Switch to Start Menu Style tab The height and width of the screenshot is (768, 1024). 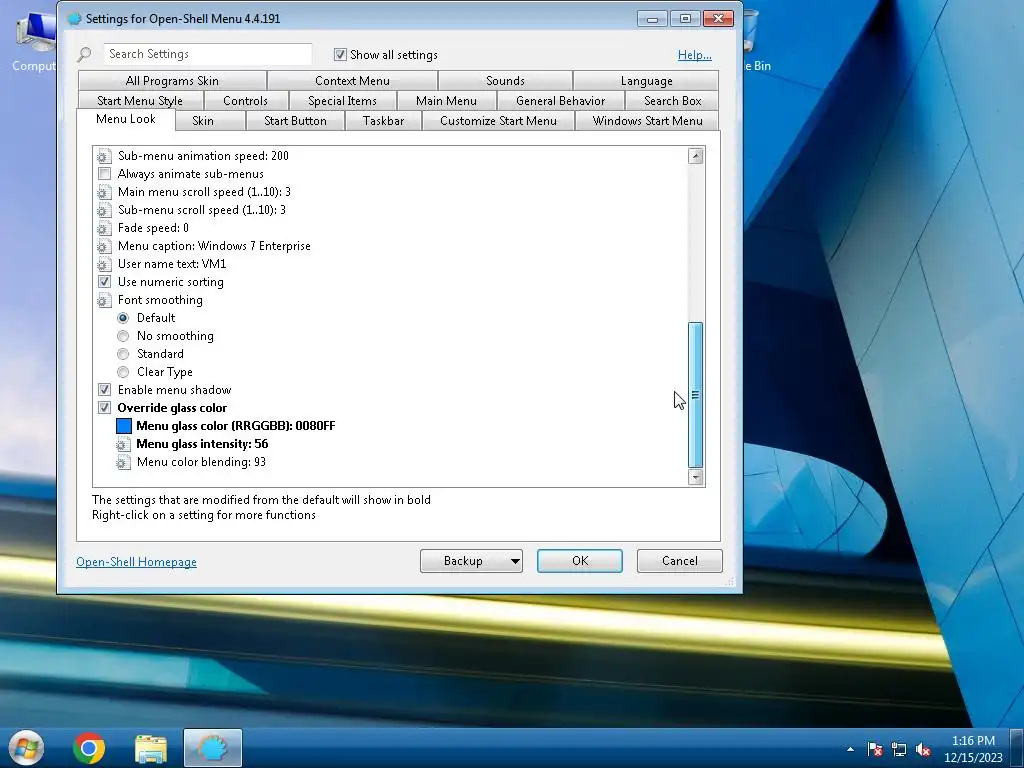tap(140, 101)
